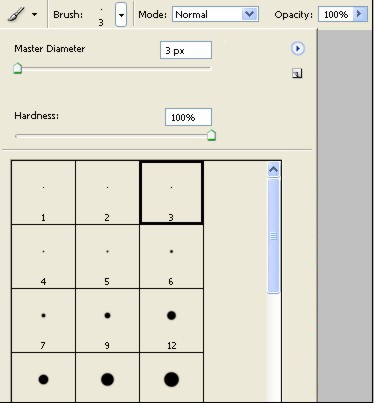The width and height of the screenshot is (374, 403).
Task: Click the brush preview sample showing 3
Action: click(101, 17)
